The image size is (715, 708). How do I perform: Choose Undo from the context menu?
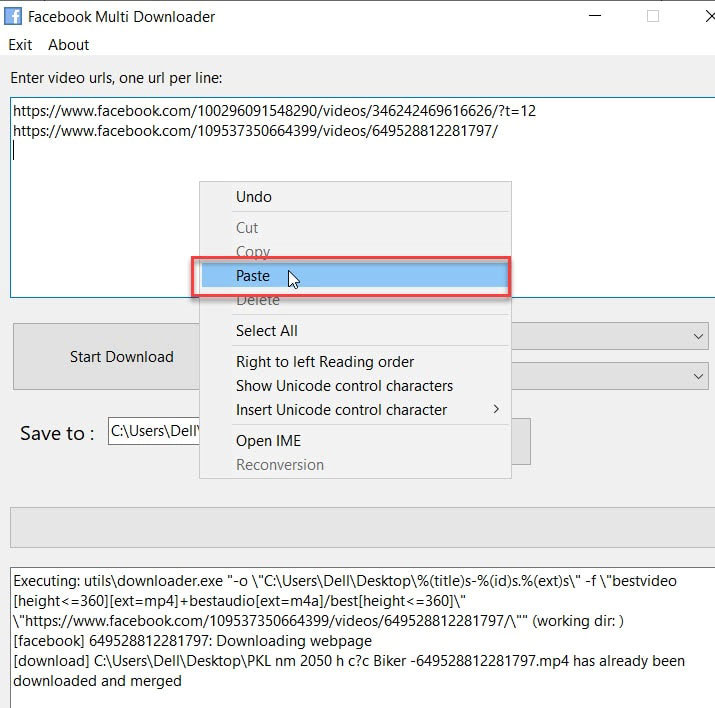coord(355,197)
